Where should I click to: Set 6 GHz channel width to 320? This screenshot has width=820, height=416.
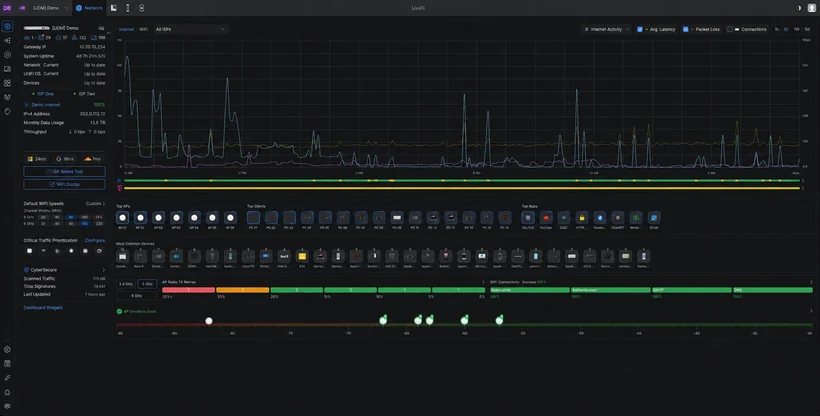[98, 223]
